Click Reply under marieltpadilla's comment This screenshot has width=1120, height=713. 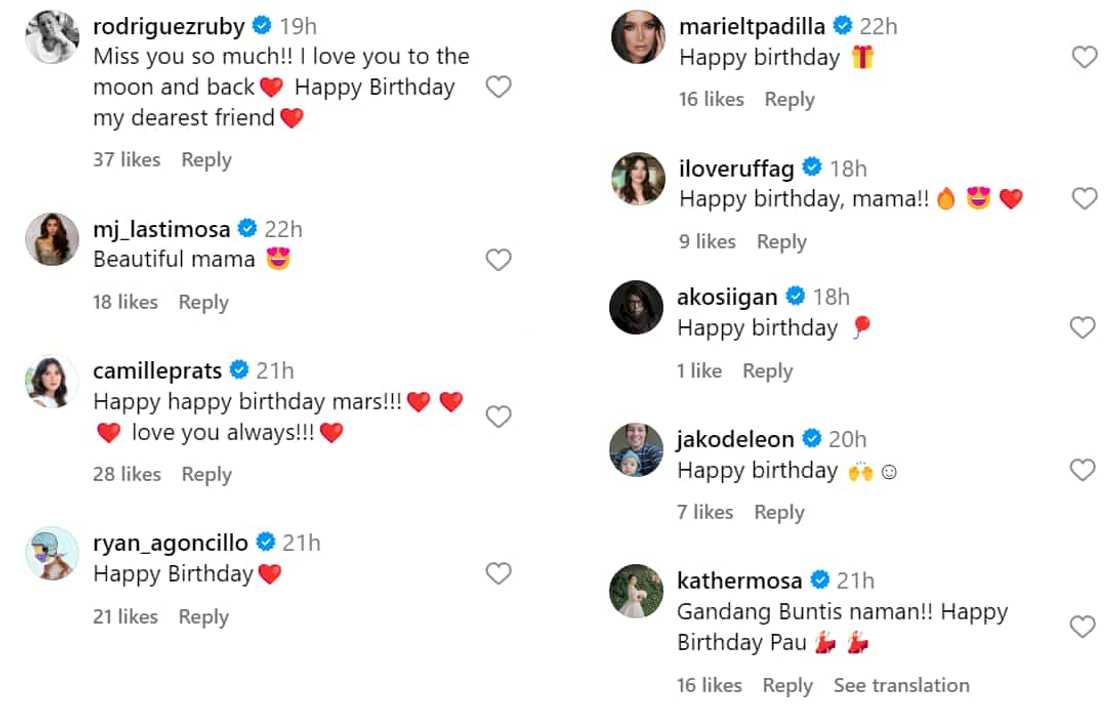[789, 99]
